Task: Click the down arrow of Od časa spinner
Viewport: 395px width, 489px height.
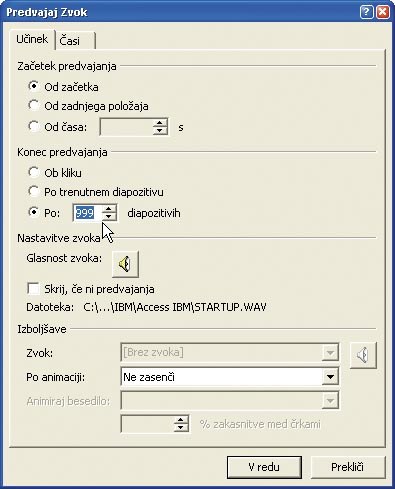Action: pyautogui.click(x=160, y=130)
